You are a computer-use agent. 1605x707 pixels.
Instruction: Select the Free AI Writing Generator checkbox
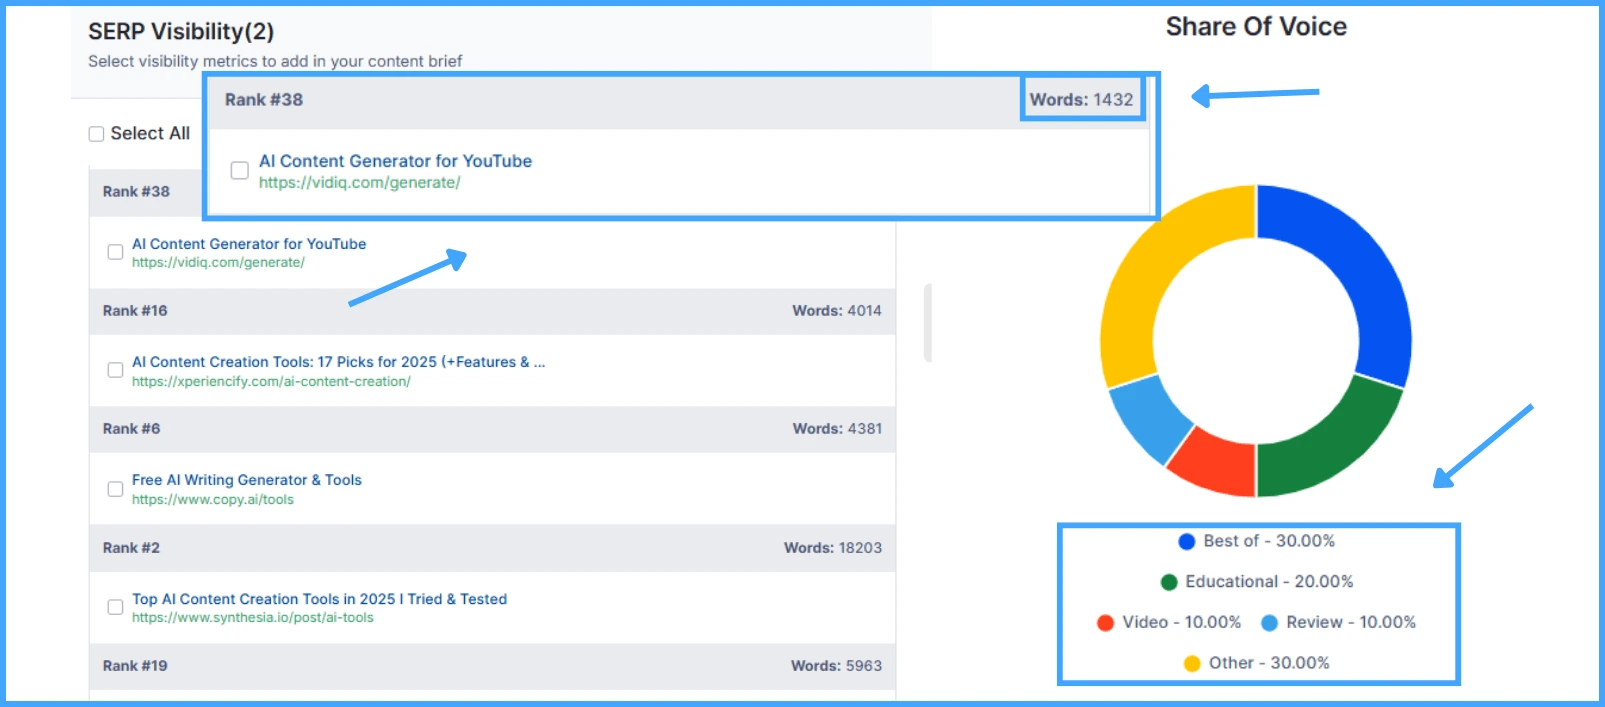pyautogui.click(x=115, y=489)
